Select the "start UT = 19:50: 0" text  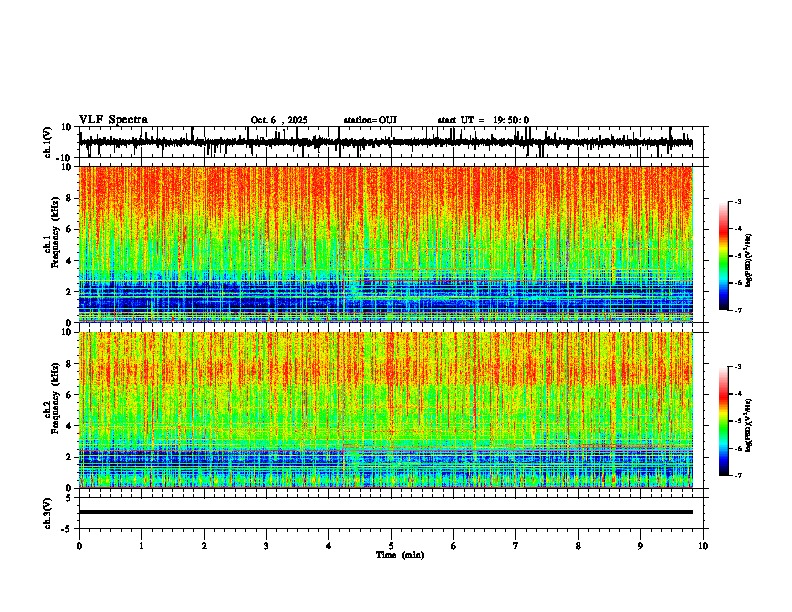483,120
